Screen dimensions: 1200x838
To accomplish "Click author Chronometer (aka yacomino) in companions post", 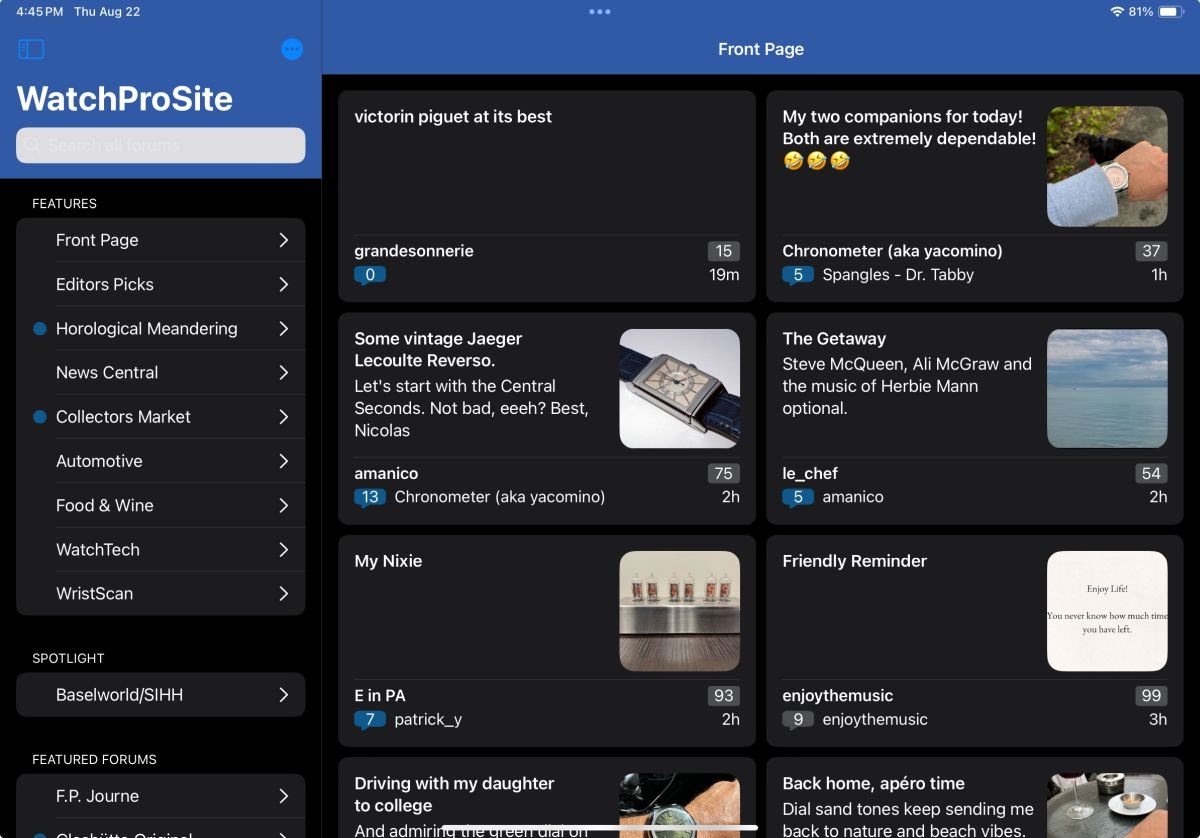I will [x=892, y=251].
